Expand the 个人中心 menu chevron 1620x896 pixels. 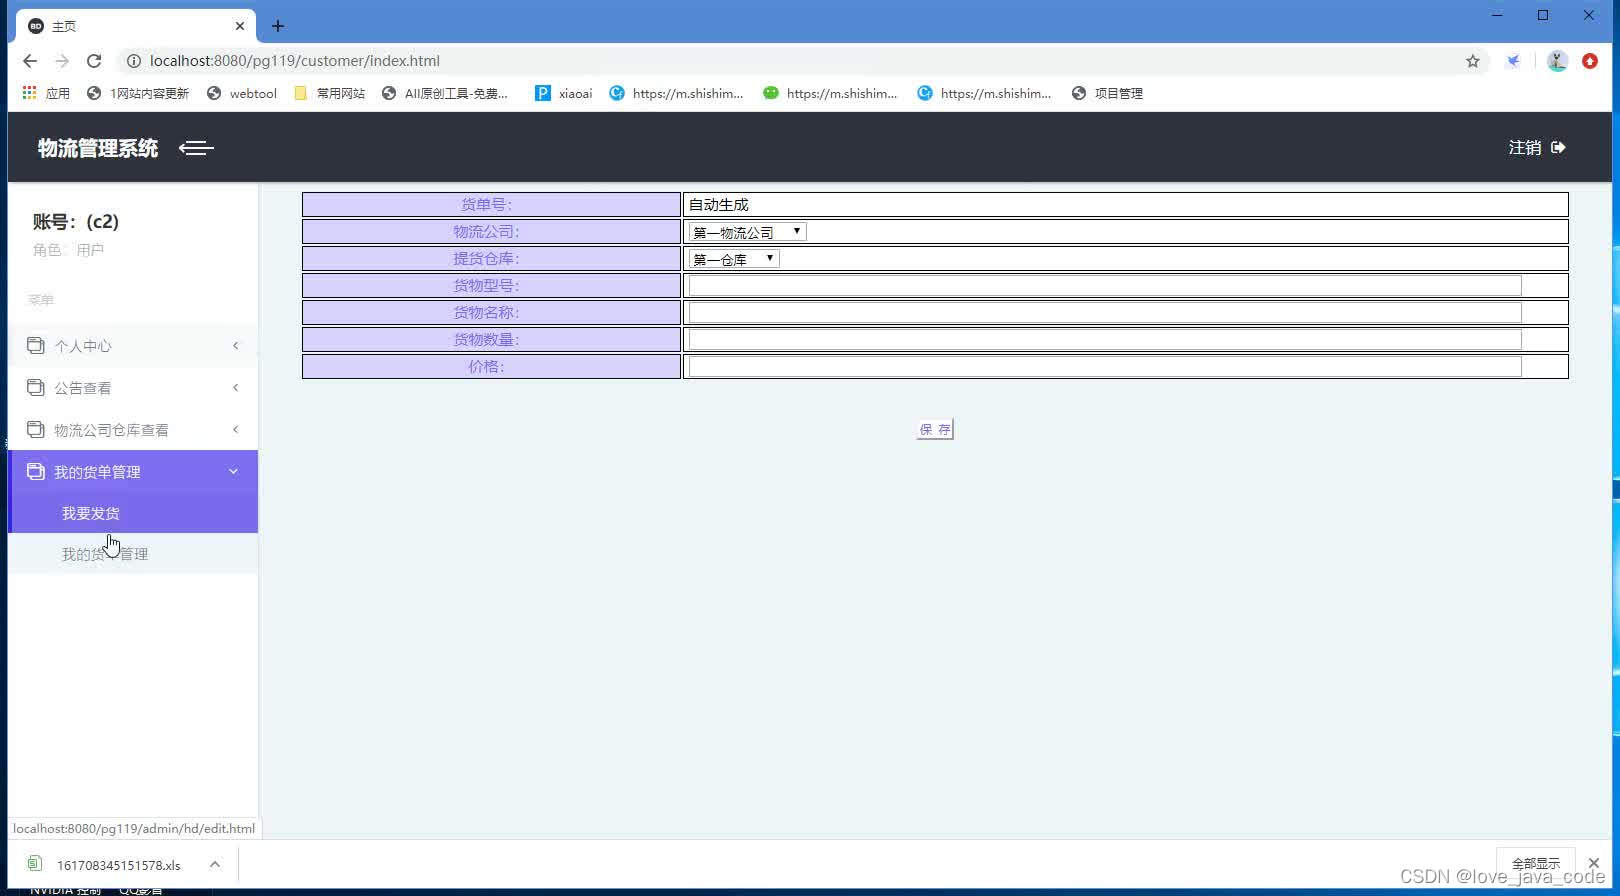tap(235, 345)
